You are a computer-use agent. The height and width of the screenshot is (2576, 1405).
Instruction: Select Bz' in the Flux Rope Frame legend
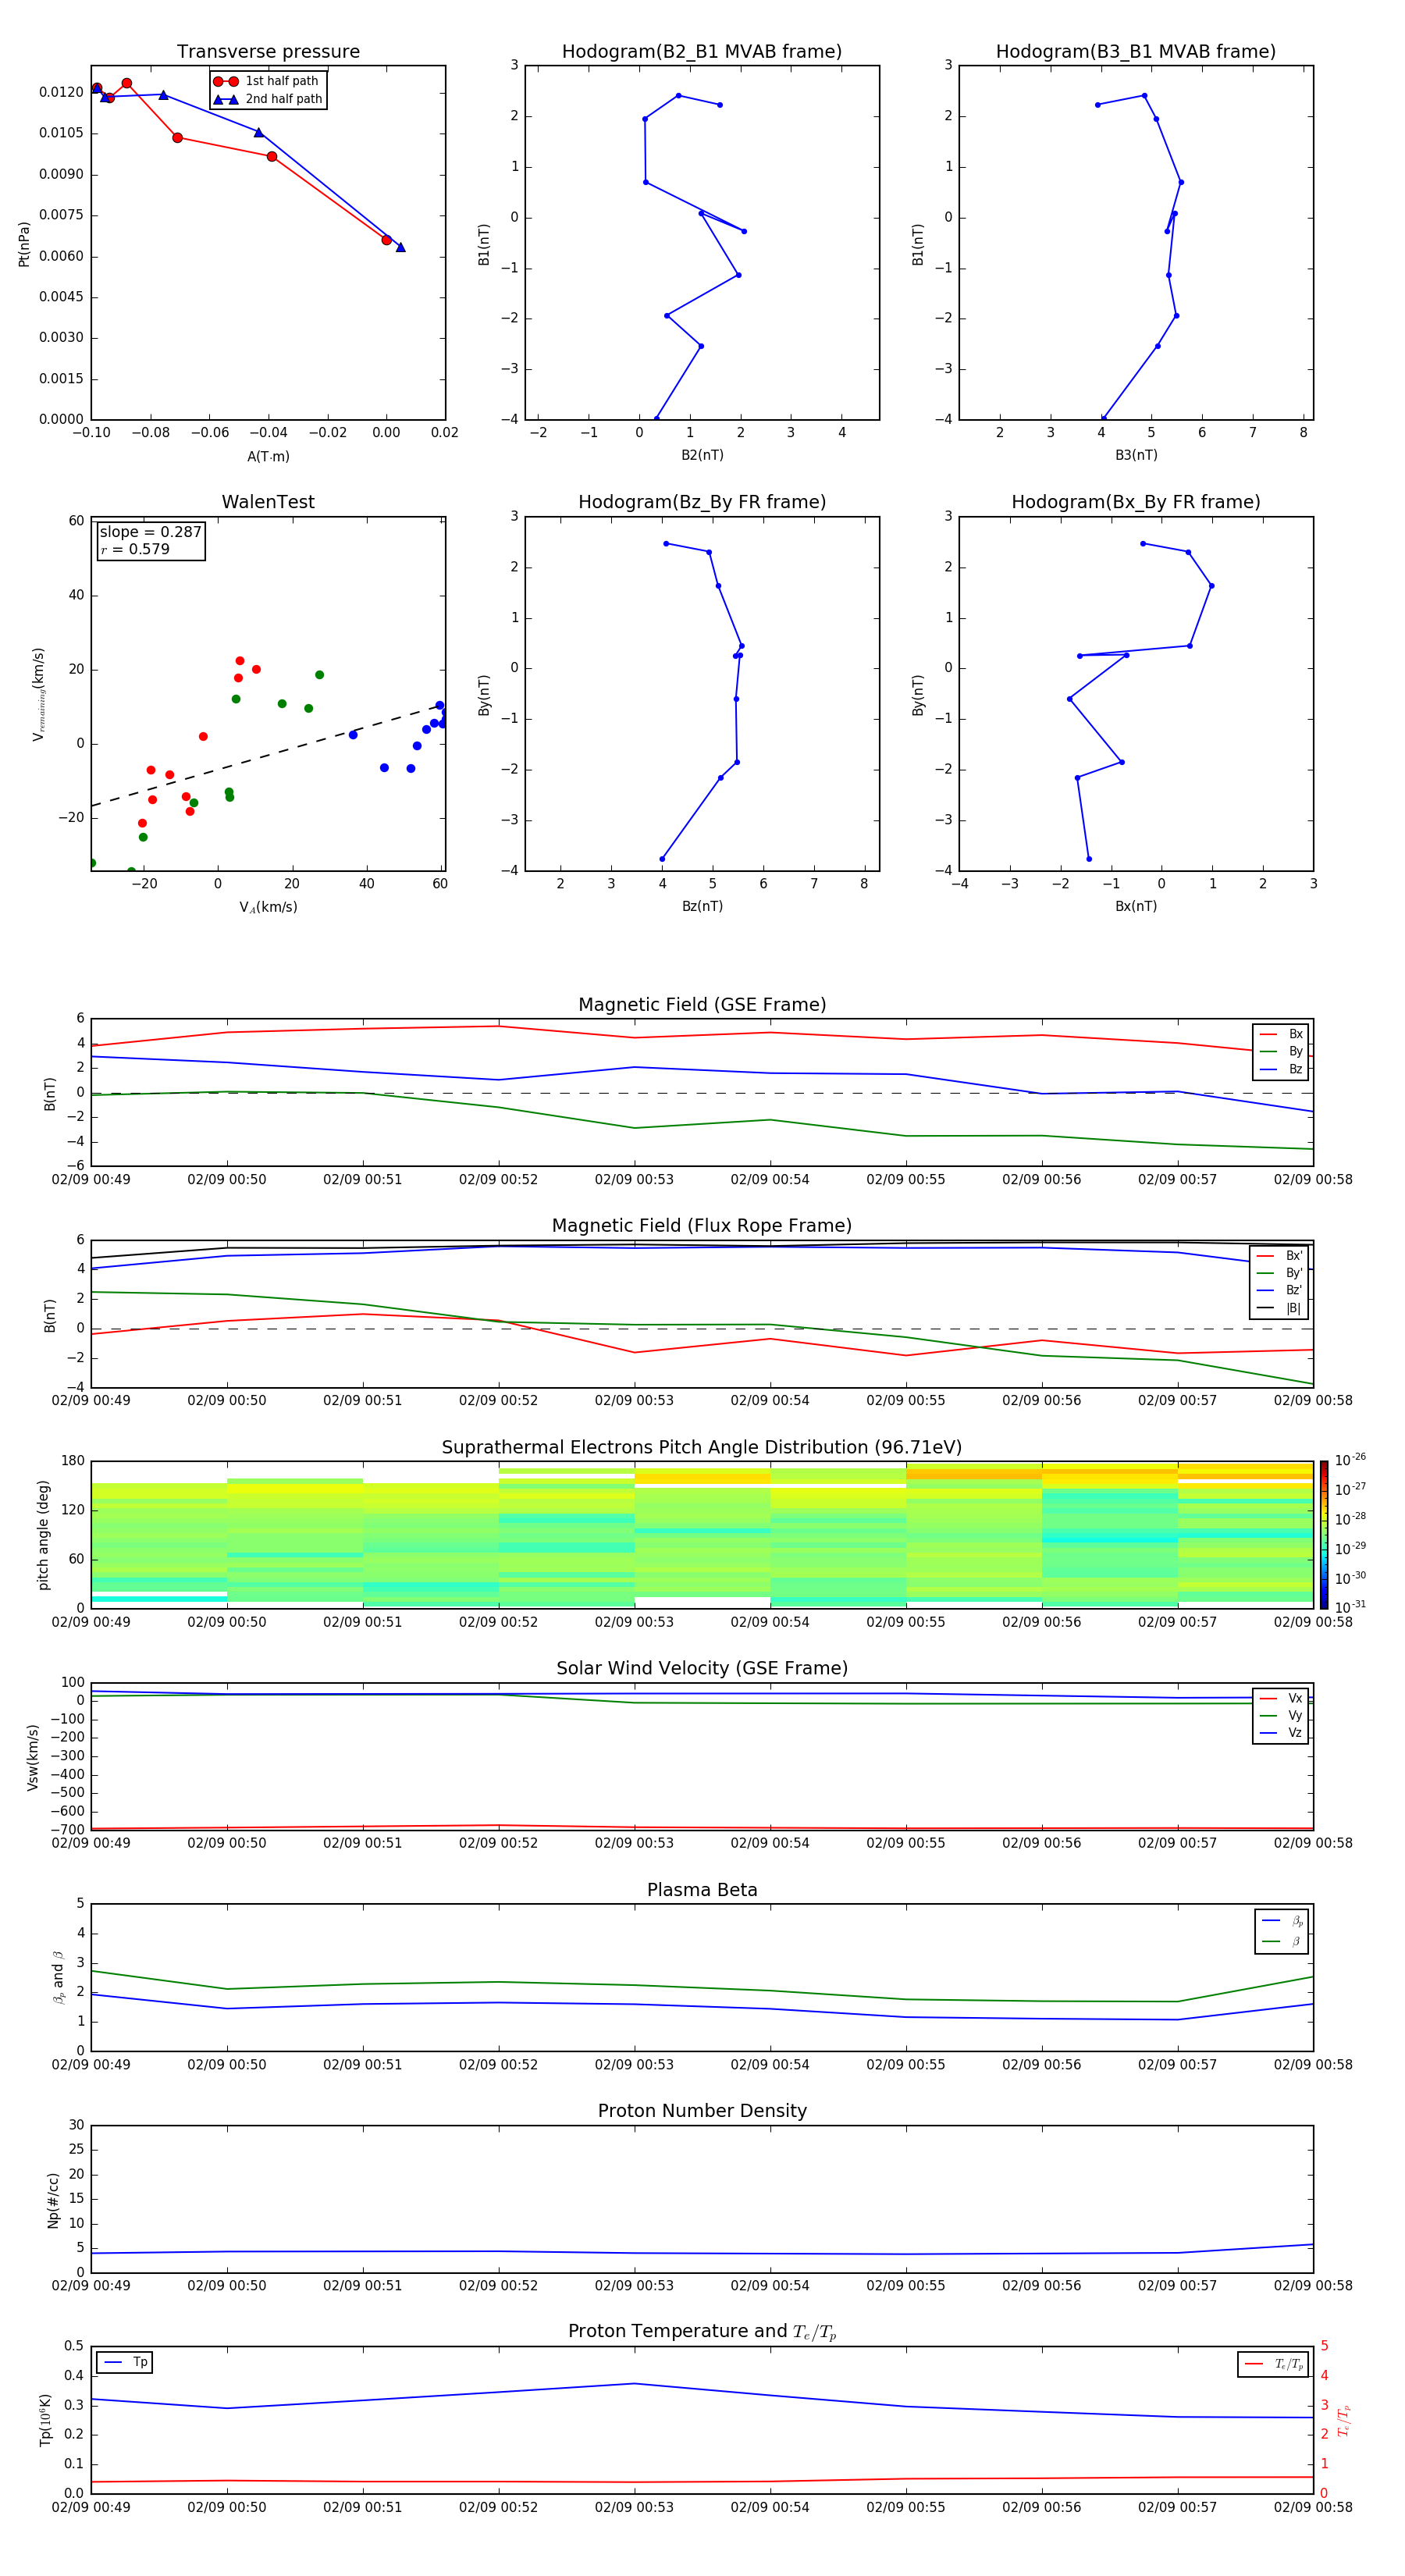(x=1279, y=1290)
